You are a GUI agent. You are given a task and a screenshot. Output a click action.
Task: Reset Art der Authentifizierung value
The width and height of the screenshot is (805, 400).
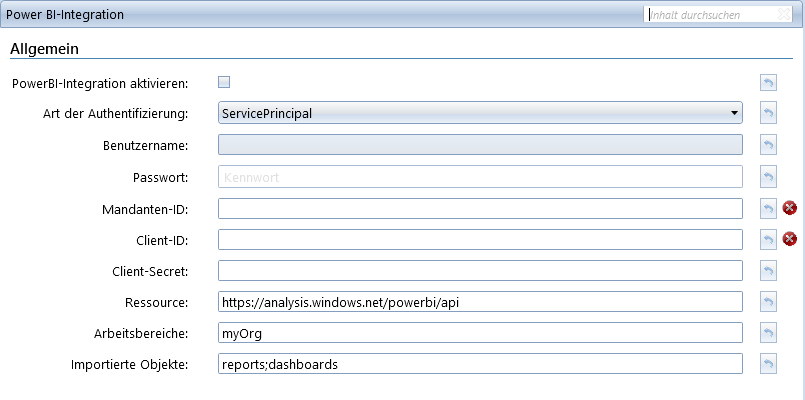click(x=768, y=112)
